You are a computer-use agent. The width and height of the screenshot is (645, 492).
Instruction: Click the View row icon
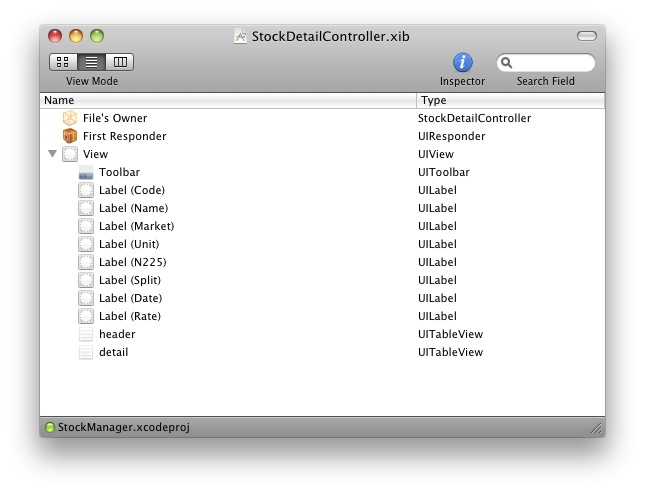(70, 154)
